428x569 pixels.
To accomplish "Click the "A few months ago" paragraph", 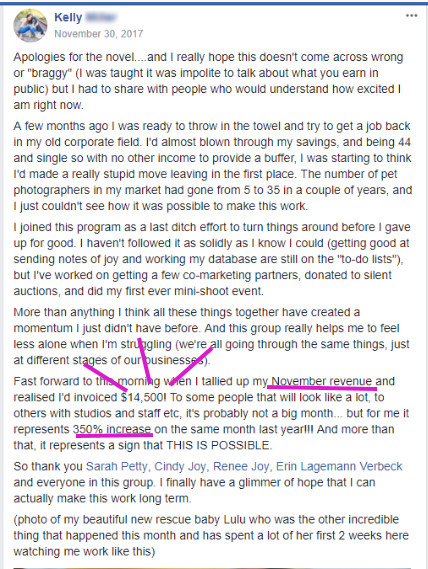I will coord(212,166).
